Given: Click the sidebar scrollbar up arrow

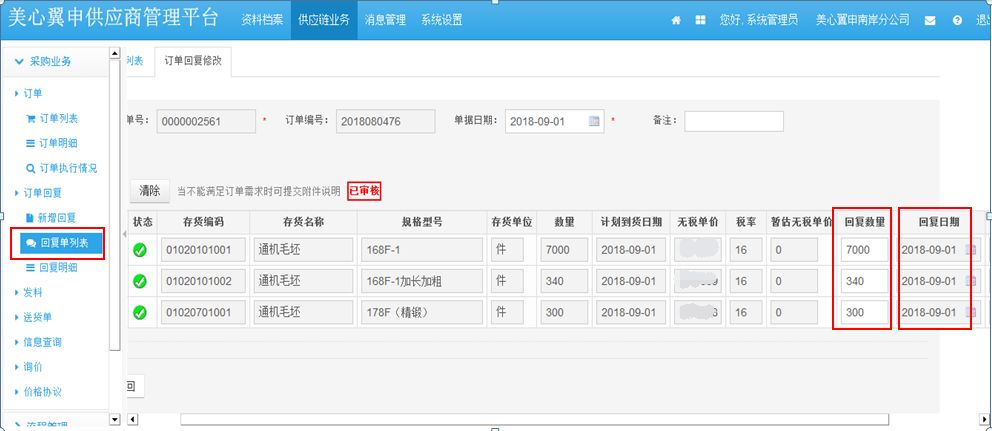Looking at the screenshot, I should point(115,54).
